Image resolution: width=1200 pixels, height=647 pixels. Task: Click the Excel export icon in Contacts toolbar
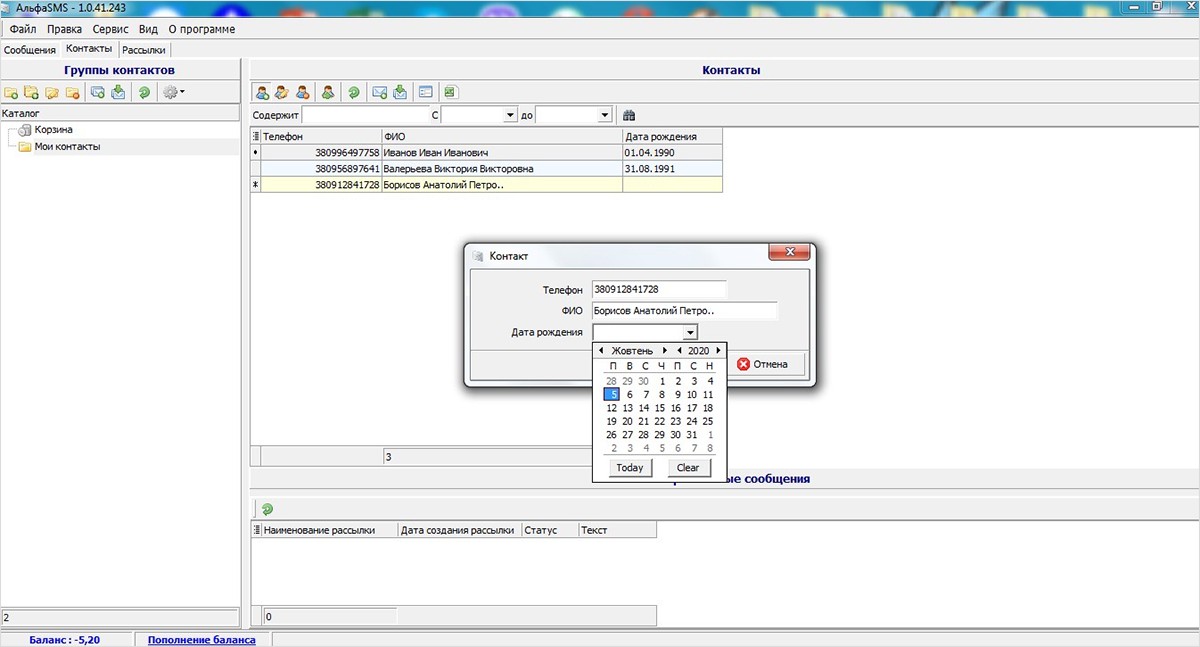451,93
